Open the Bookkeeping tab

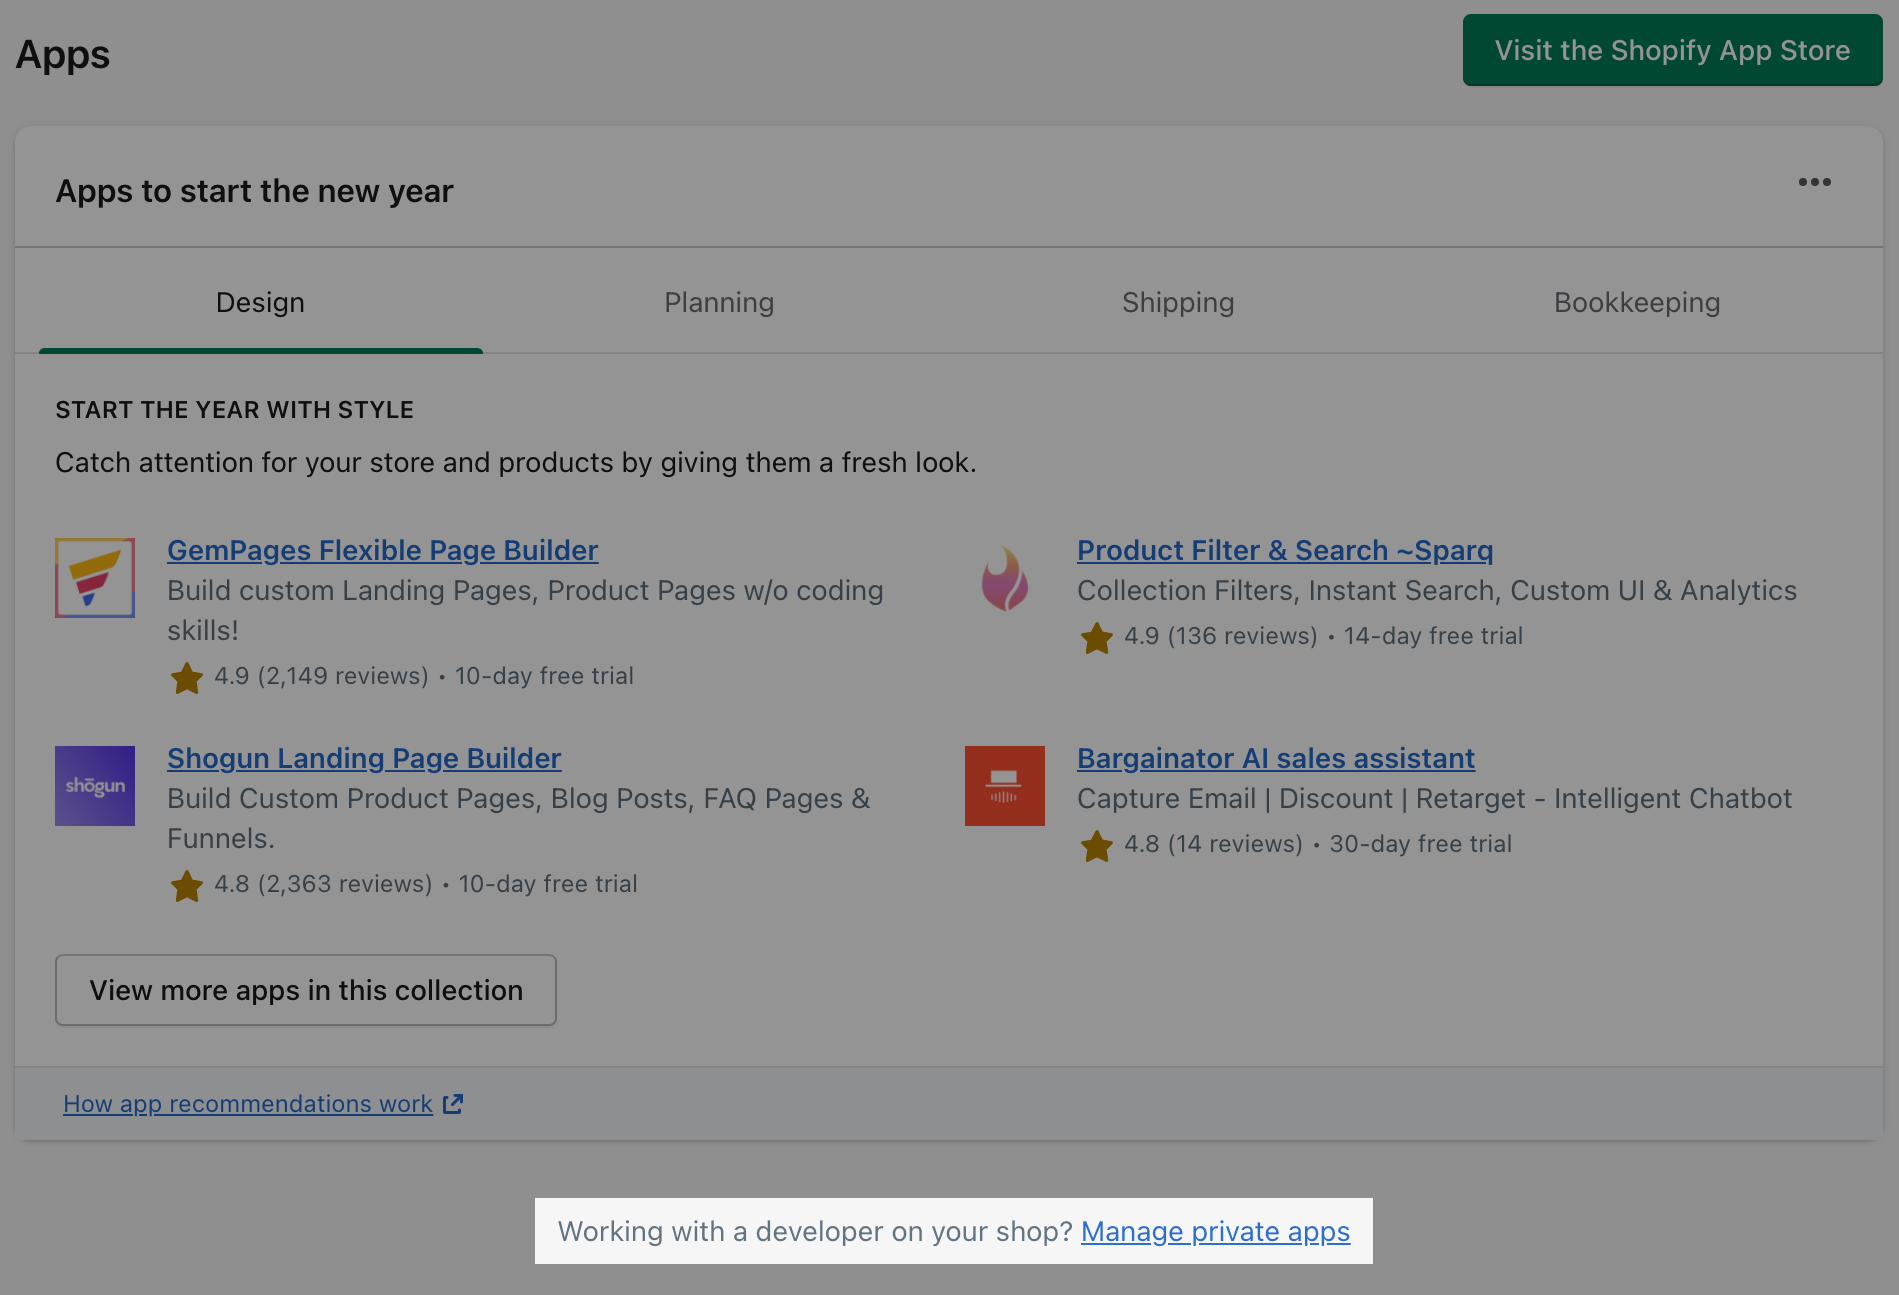[1637, 302]
